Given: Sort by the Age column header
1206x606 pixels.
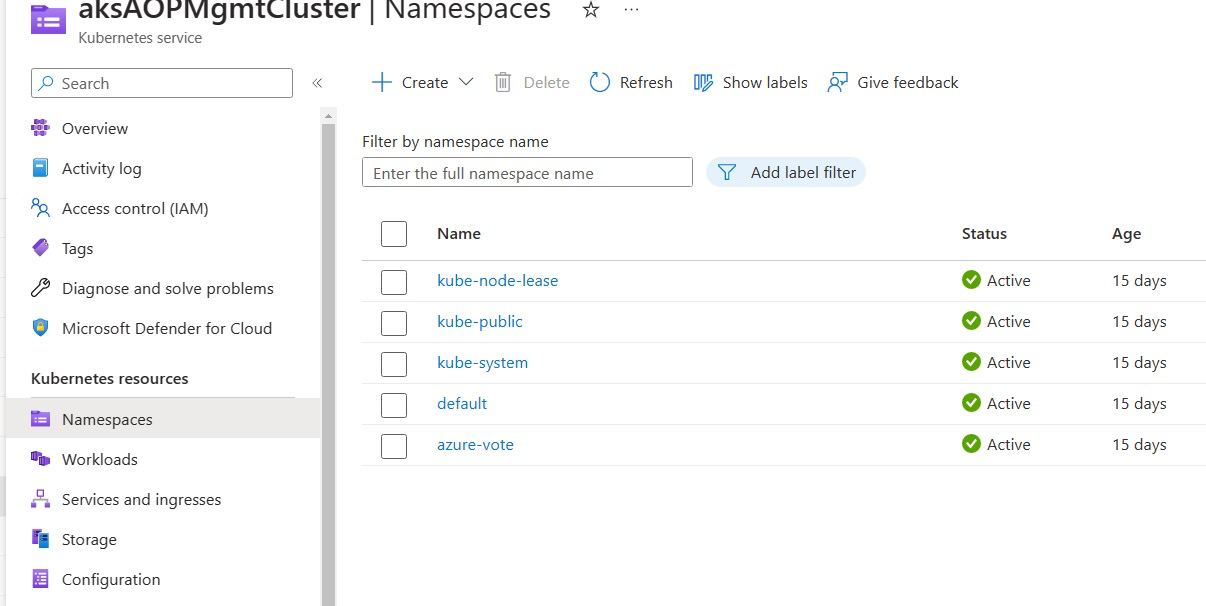Looking at the screenshot, I should click(1126, 233).
